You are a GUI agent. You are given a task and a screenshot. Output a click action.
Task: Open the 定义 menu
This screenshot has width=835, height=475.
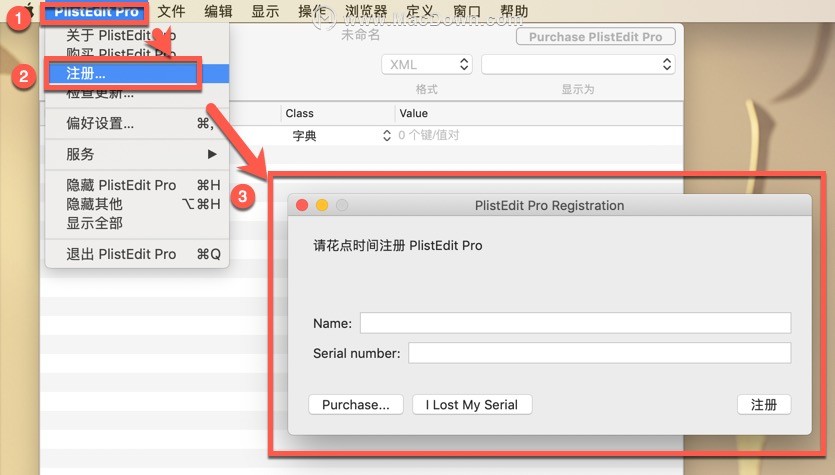pyautogui.click(x=421, y=11)
